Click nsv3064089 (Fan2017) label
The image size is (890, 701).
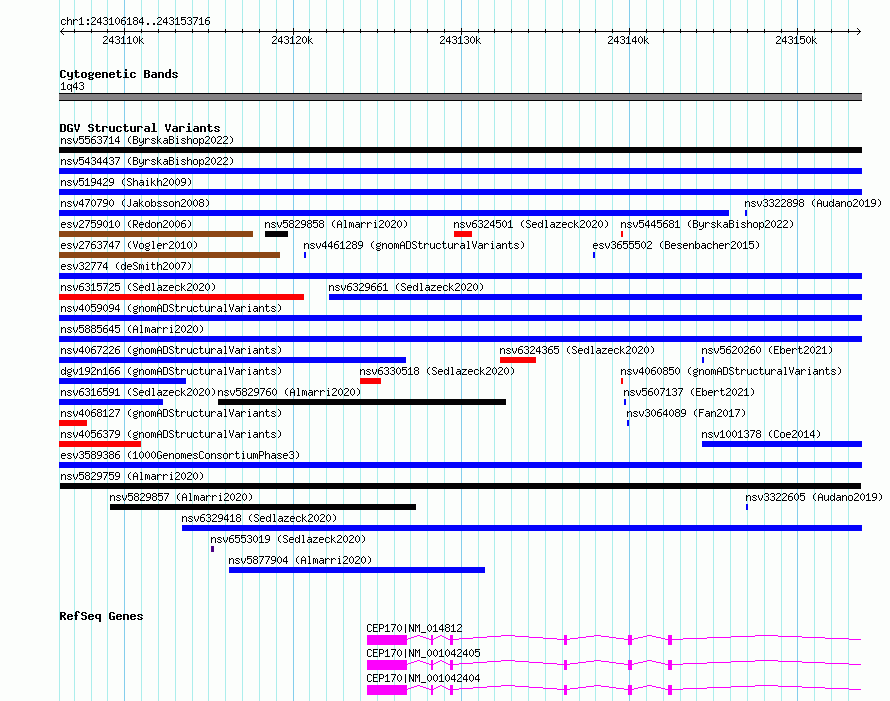686,413
